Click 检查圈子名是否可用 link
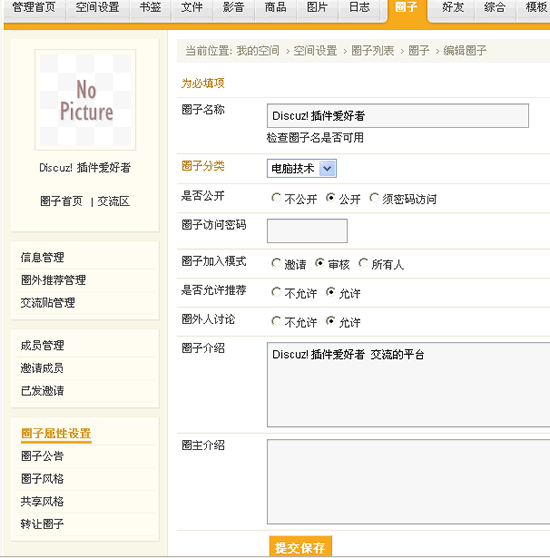The height and width of the screenshot is (558, 550). tap(315, 137)
